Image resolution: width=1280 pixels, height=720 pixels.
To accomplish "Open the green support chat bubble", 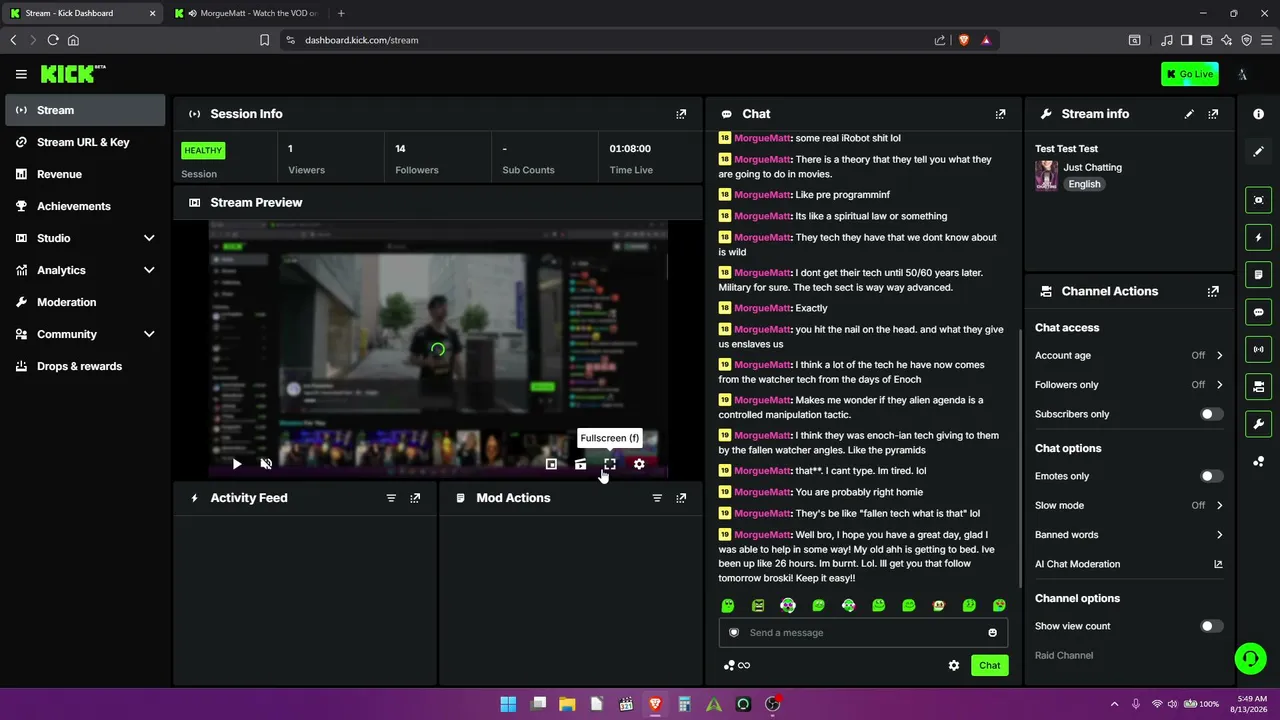I will [1250, 658].
